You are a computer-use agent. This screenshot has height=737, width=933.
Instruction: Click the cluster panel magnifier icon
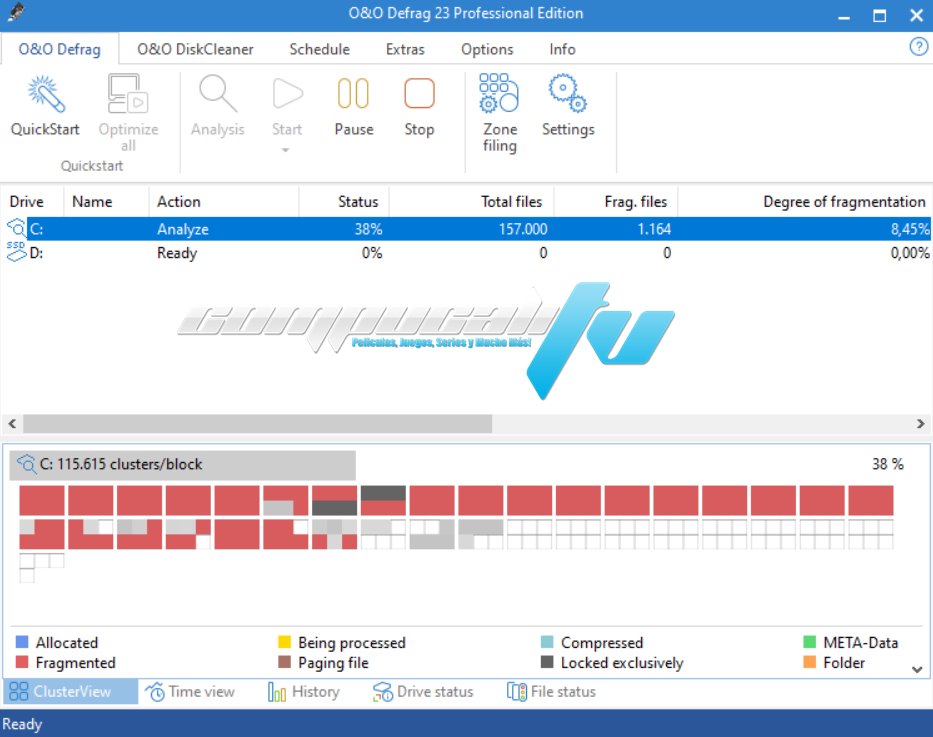26,464
